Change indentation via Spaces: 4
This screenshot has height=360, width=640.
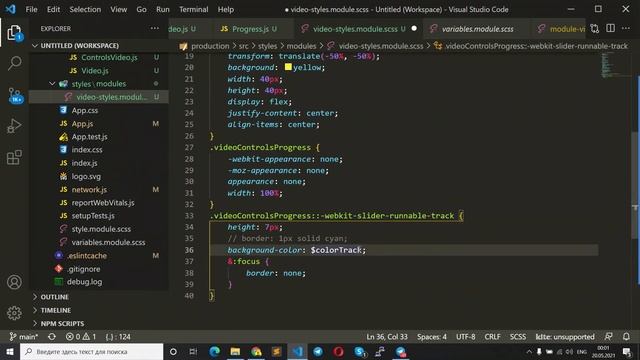(432, 337)
